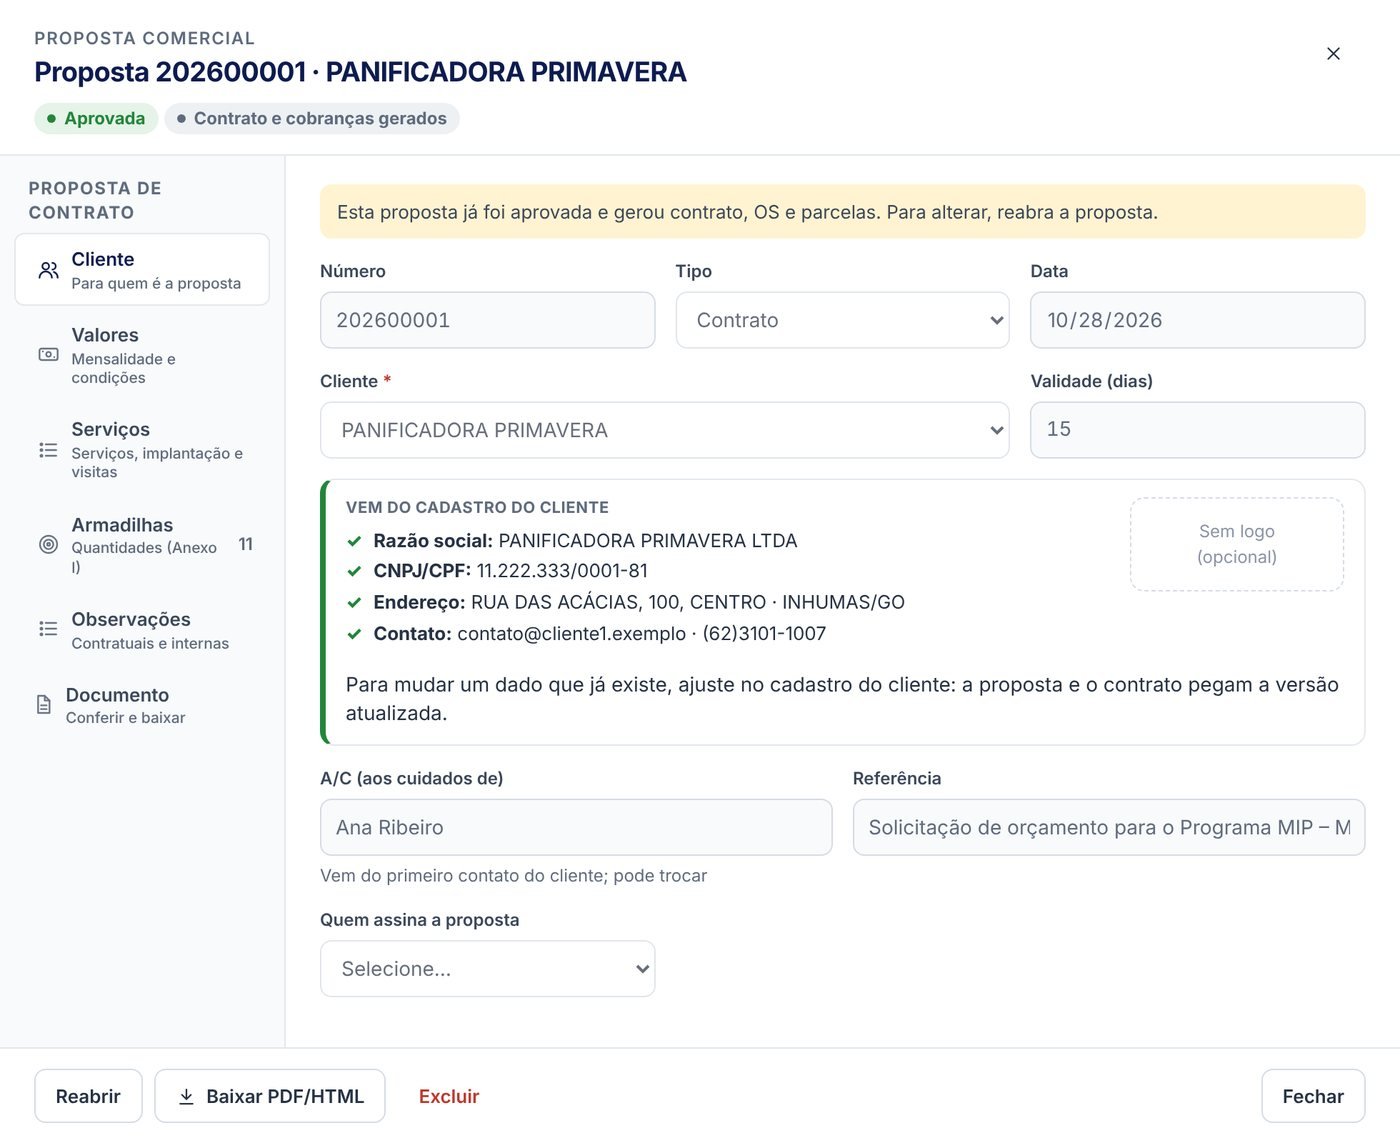Click the red Excluir link

[x=449, y=1096]
